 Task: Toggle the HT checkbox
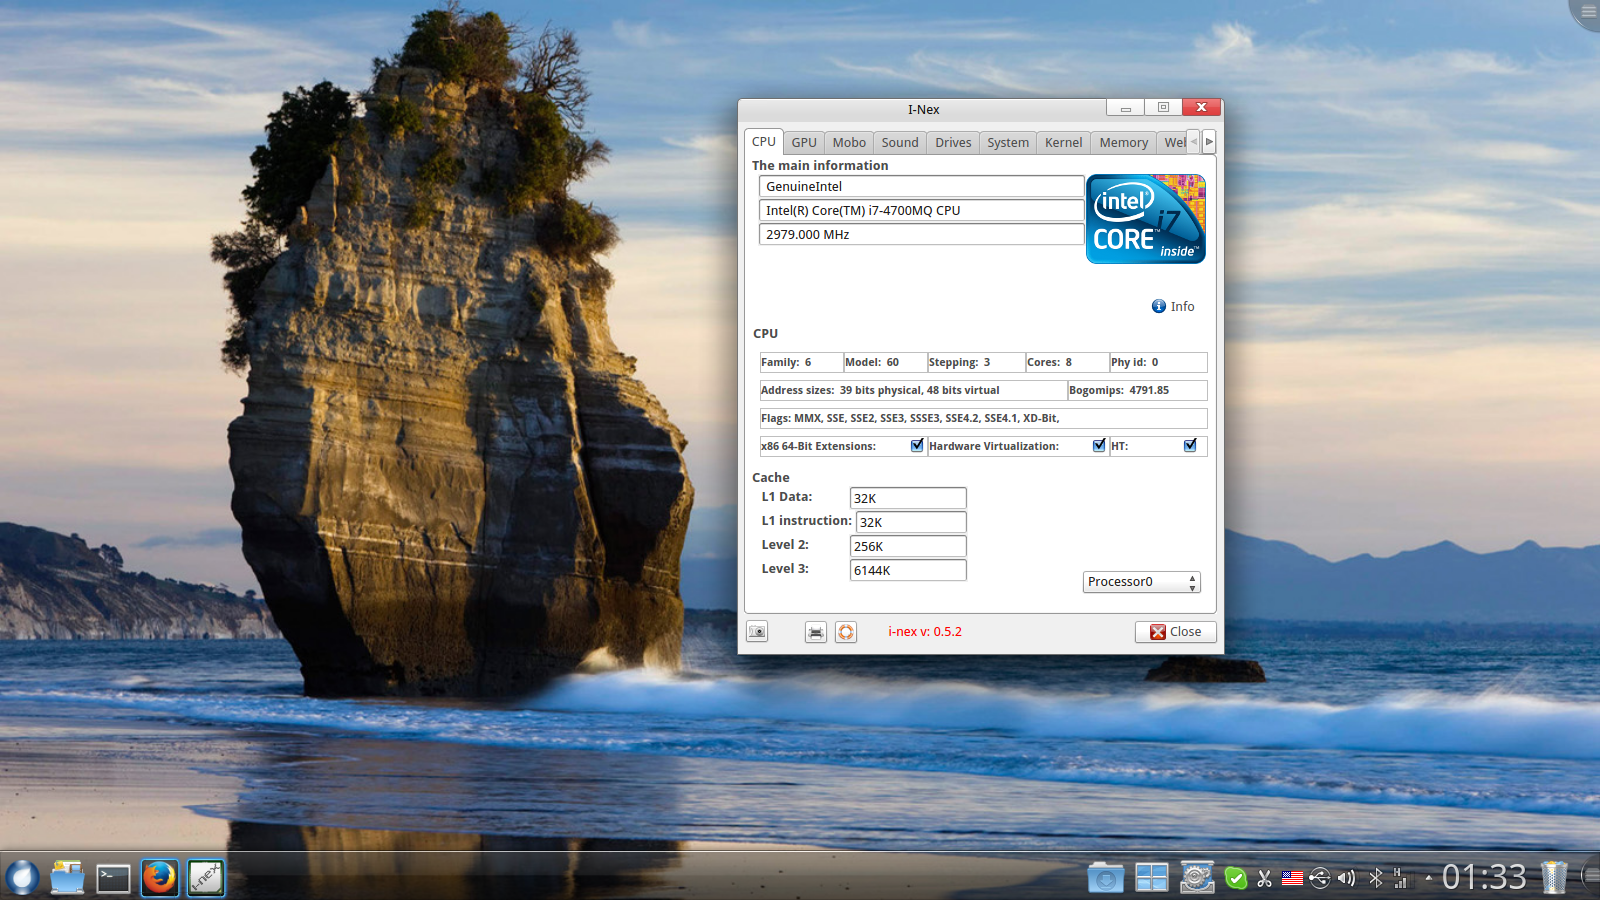point(1190,446)
